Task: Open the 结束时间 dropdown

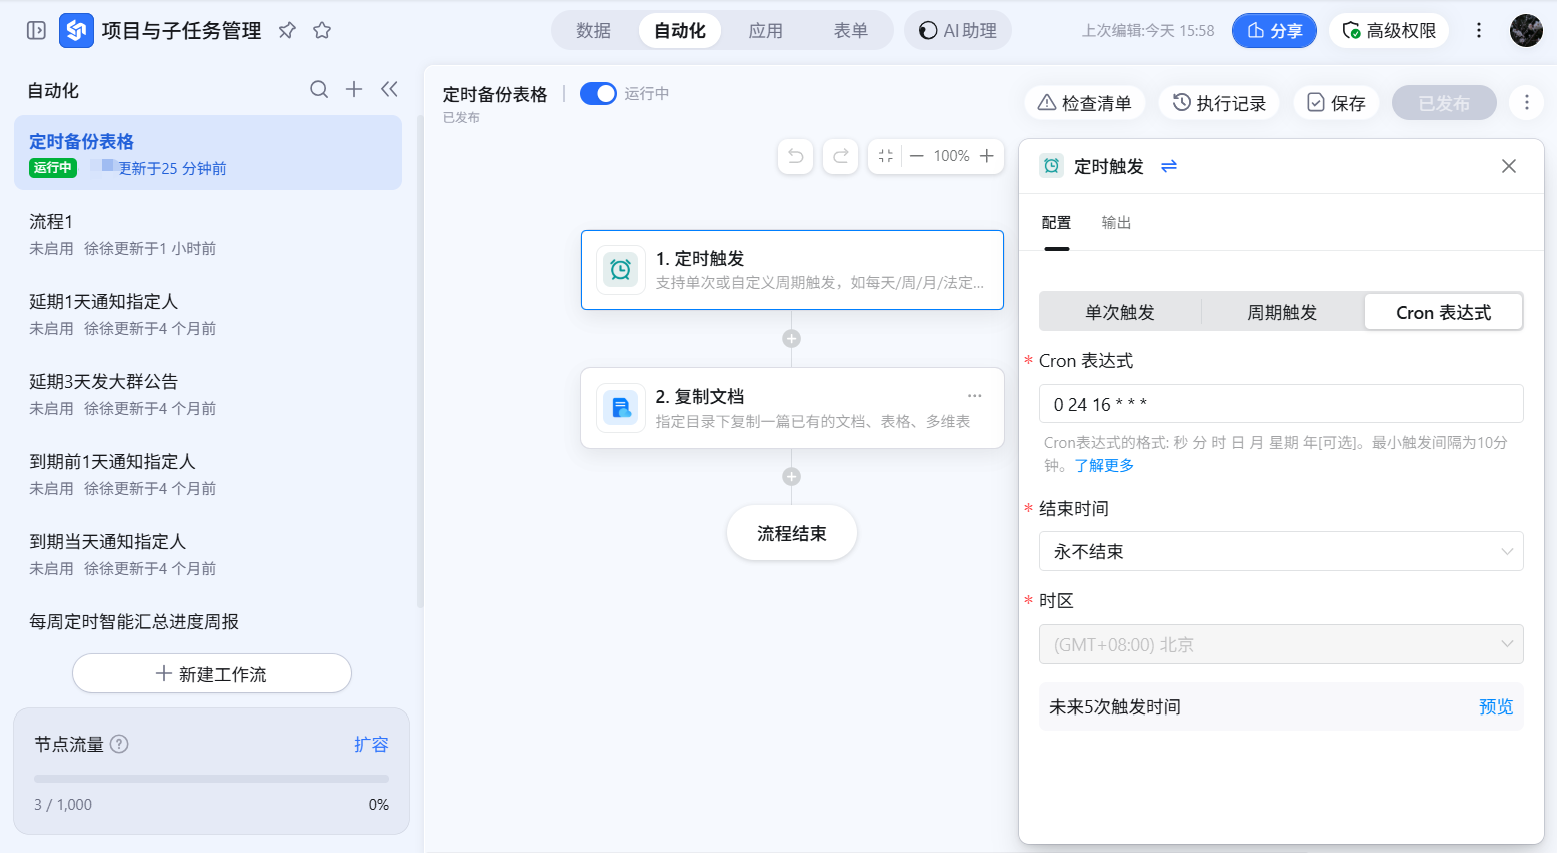Action: [x=1281, y=551]
